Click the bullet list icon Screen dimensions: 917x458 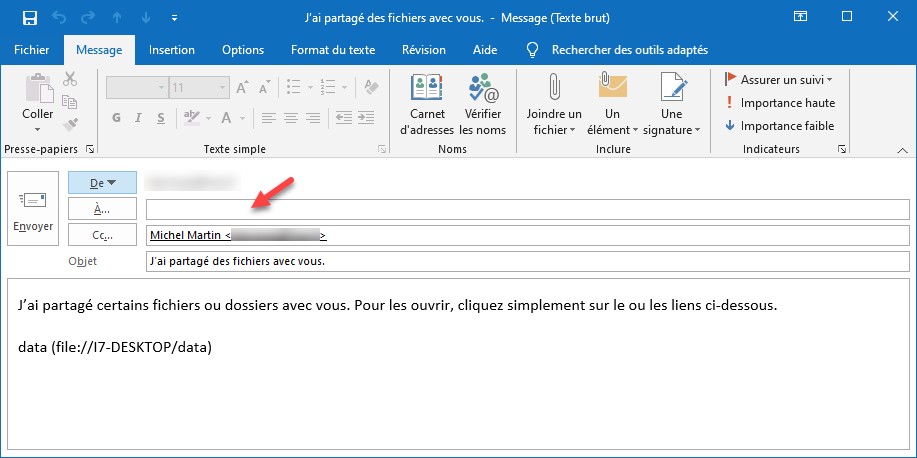click(x=294, y=88)
